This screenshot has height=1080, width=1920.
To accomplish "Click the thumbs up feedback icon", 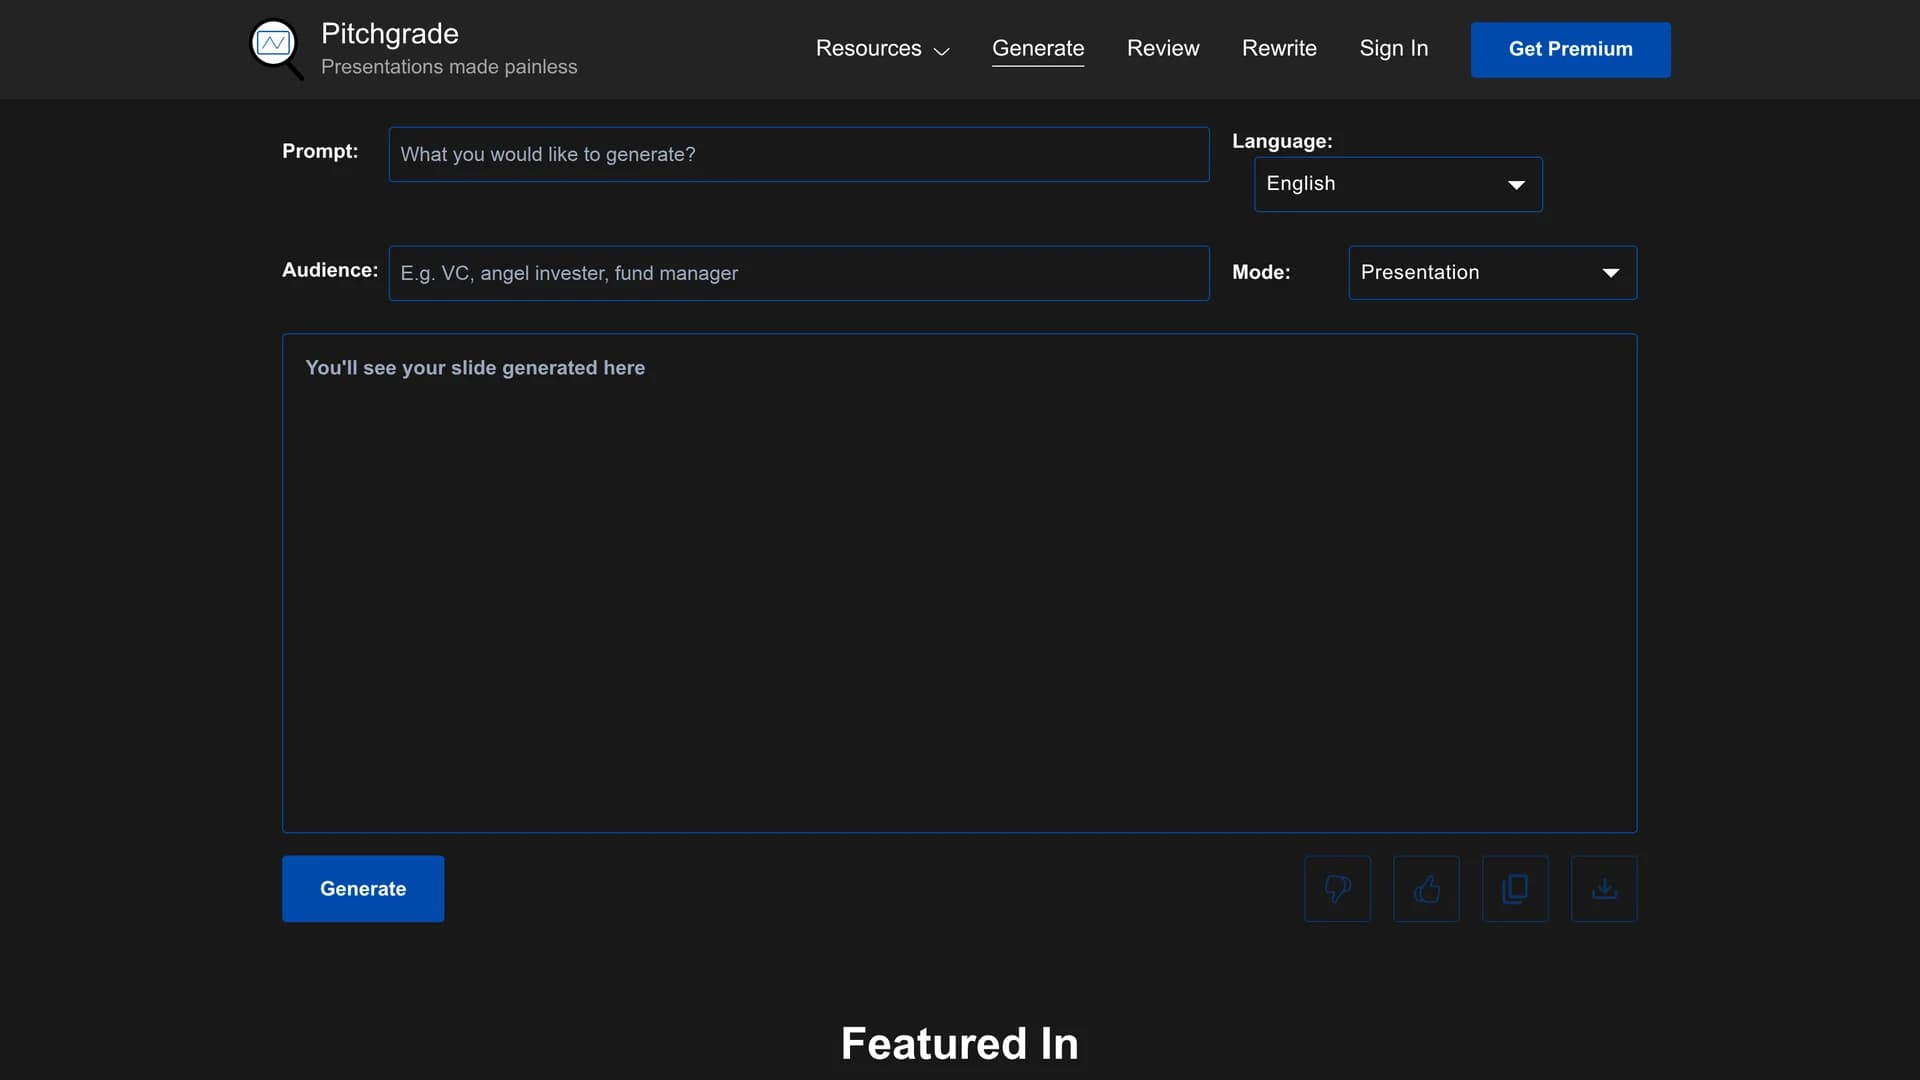I will [x=1426, y=888].
